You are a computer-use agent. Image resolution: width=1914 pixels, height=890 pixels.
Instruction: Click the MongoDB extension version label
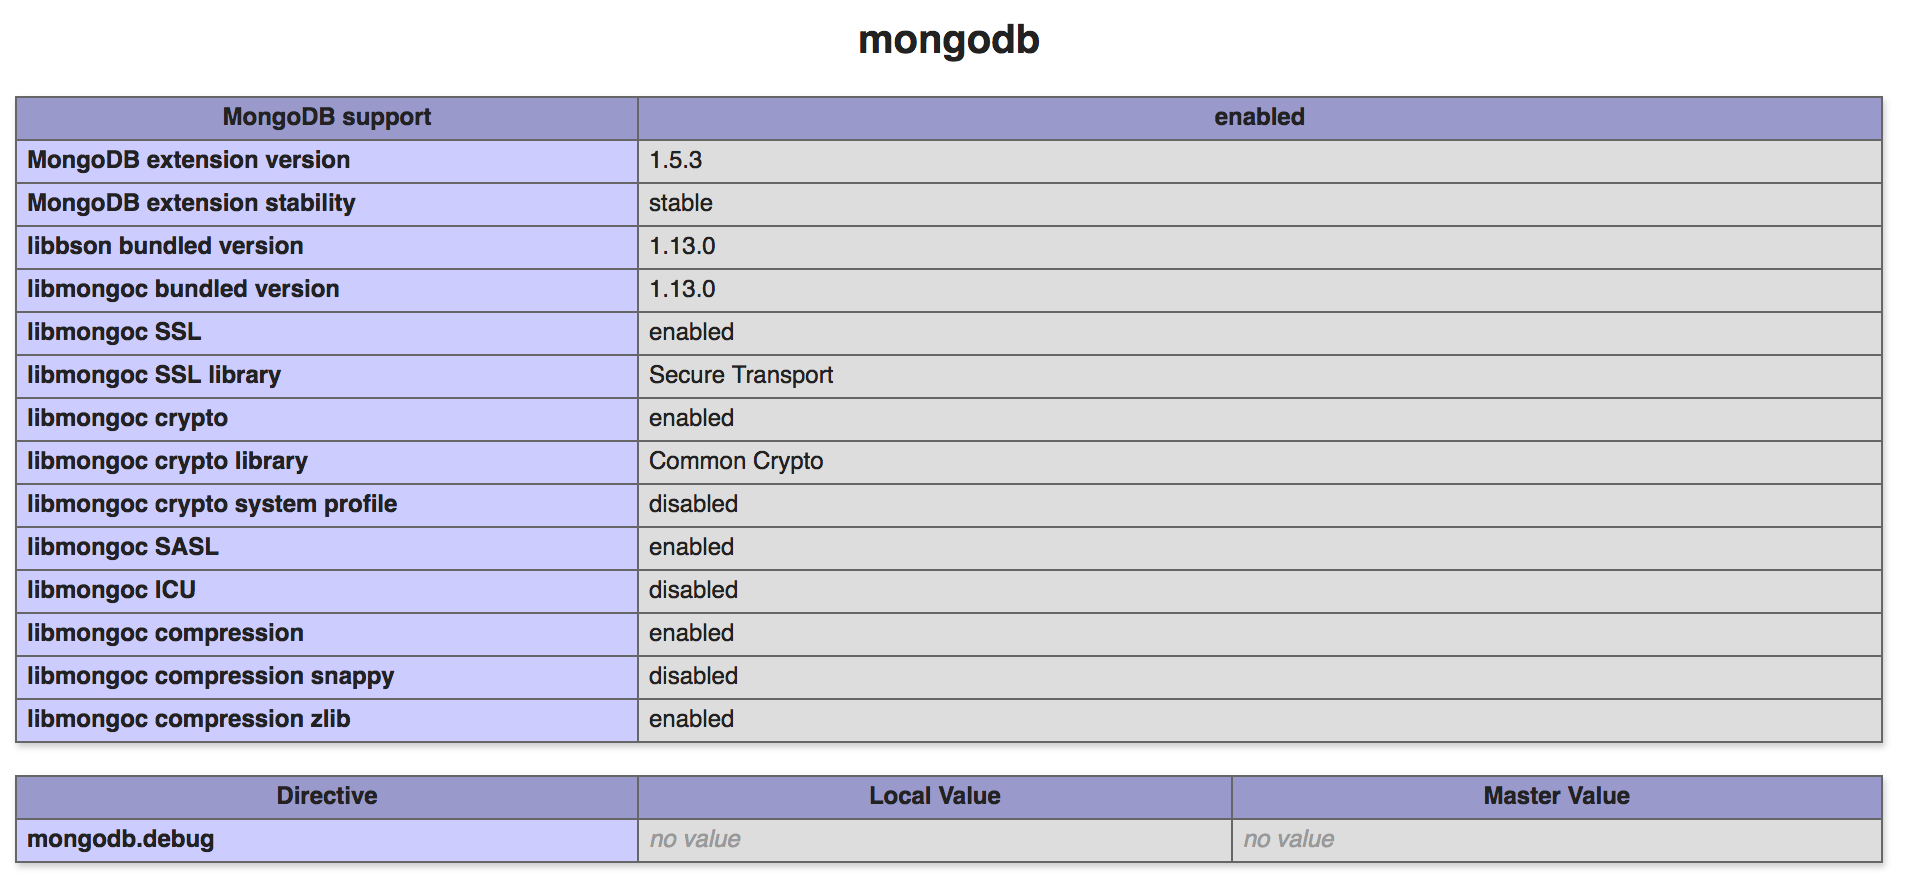pyautogui.click(x=188, y=160)
